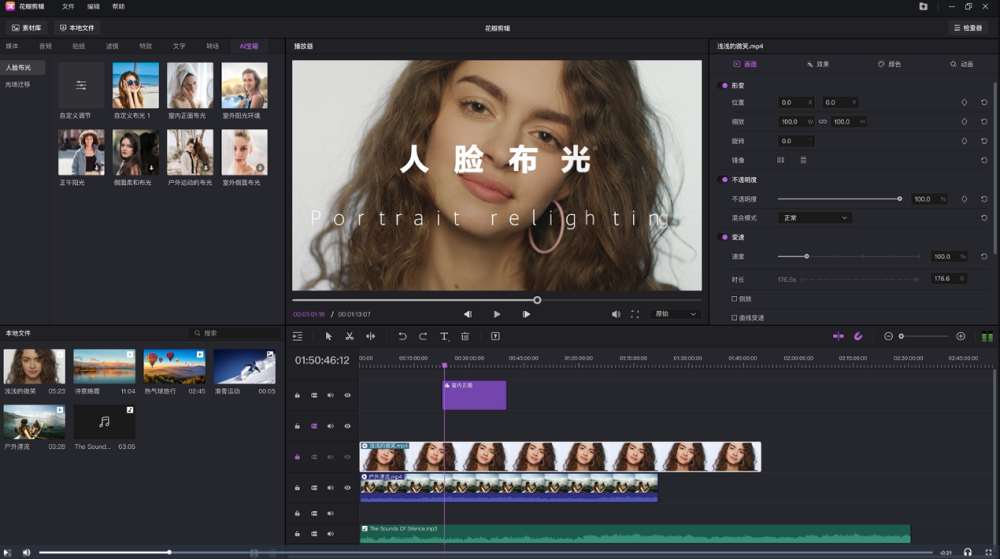
Task: Click the magnet snap icon above timeline
Action: (858, 337)
